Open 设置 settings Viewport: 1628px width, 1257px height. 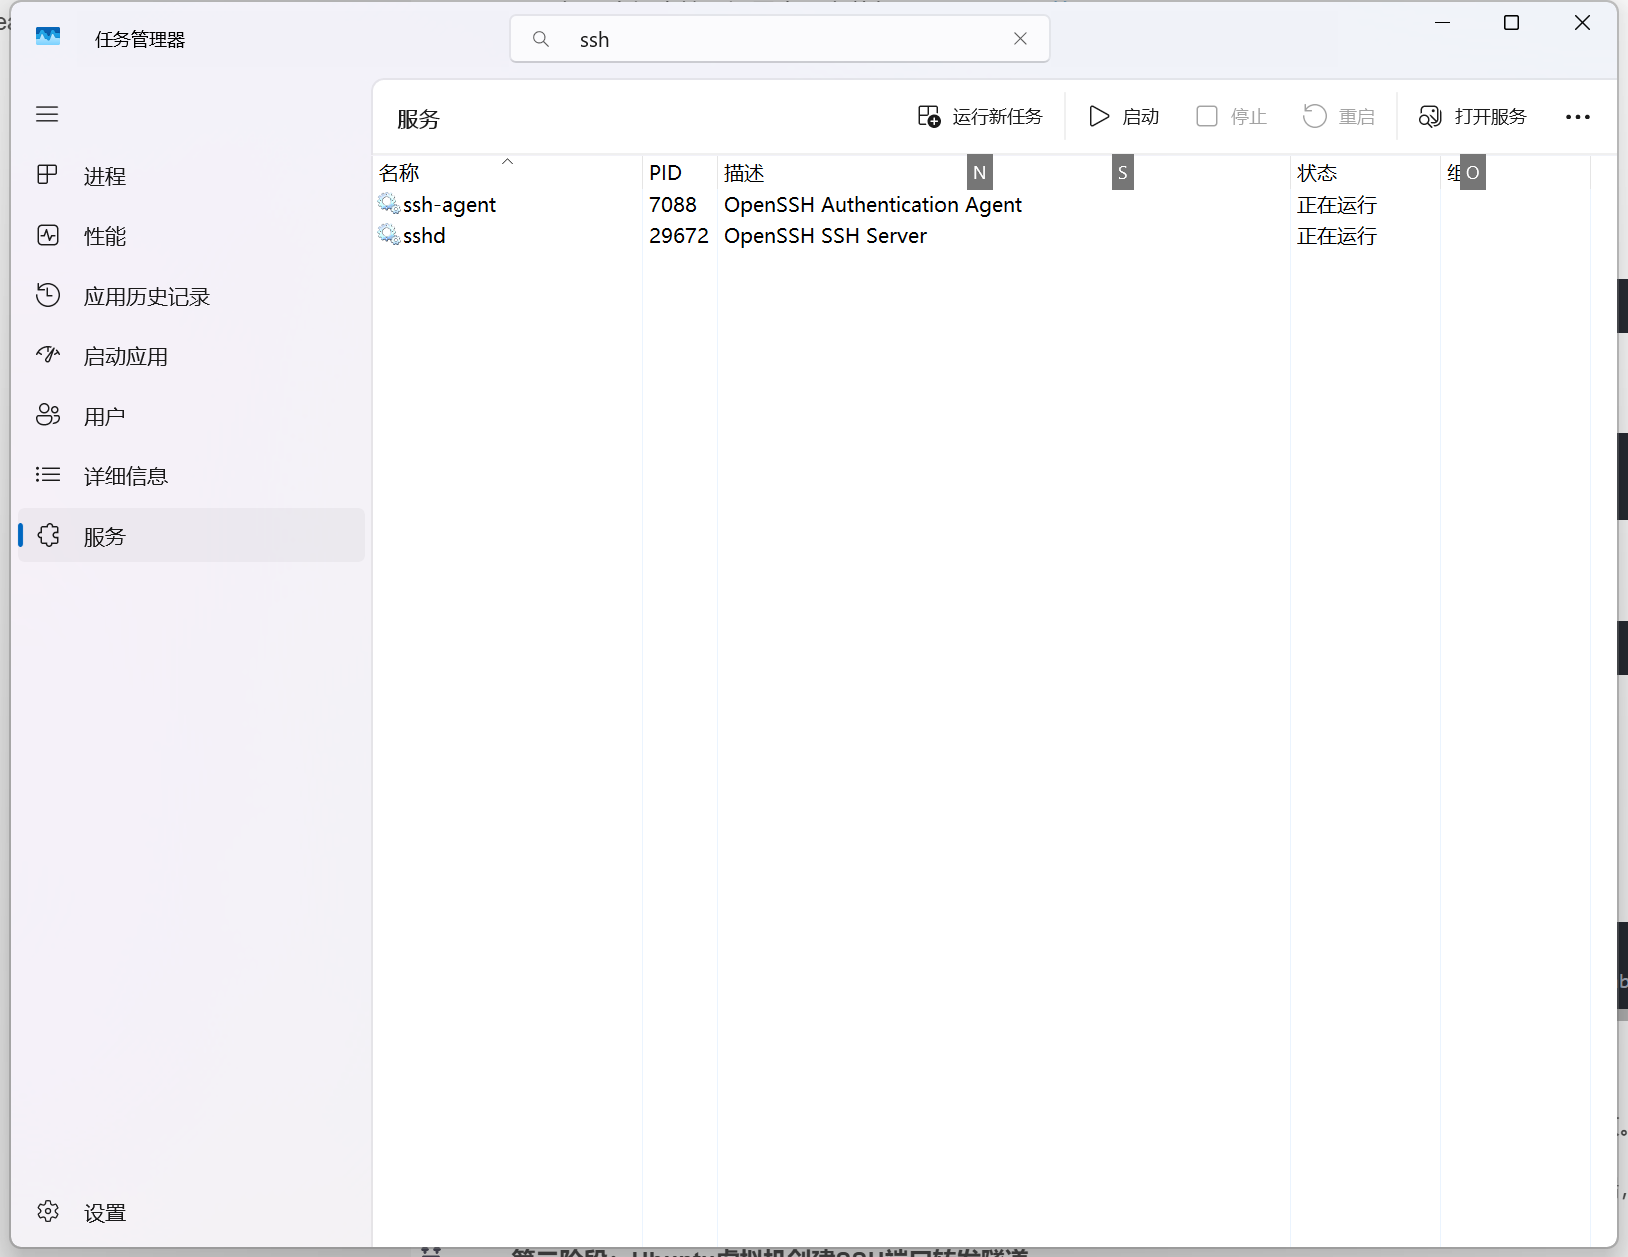191,1212
